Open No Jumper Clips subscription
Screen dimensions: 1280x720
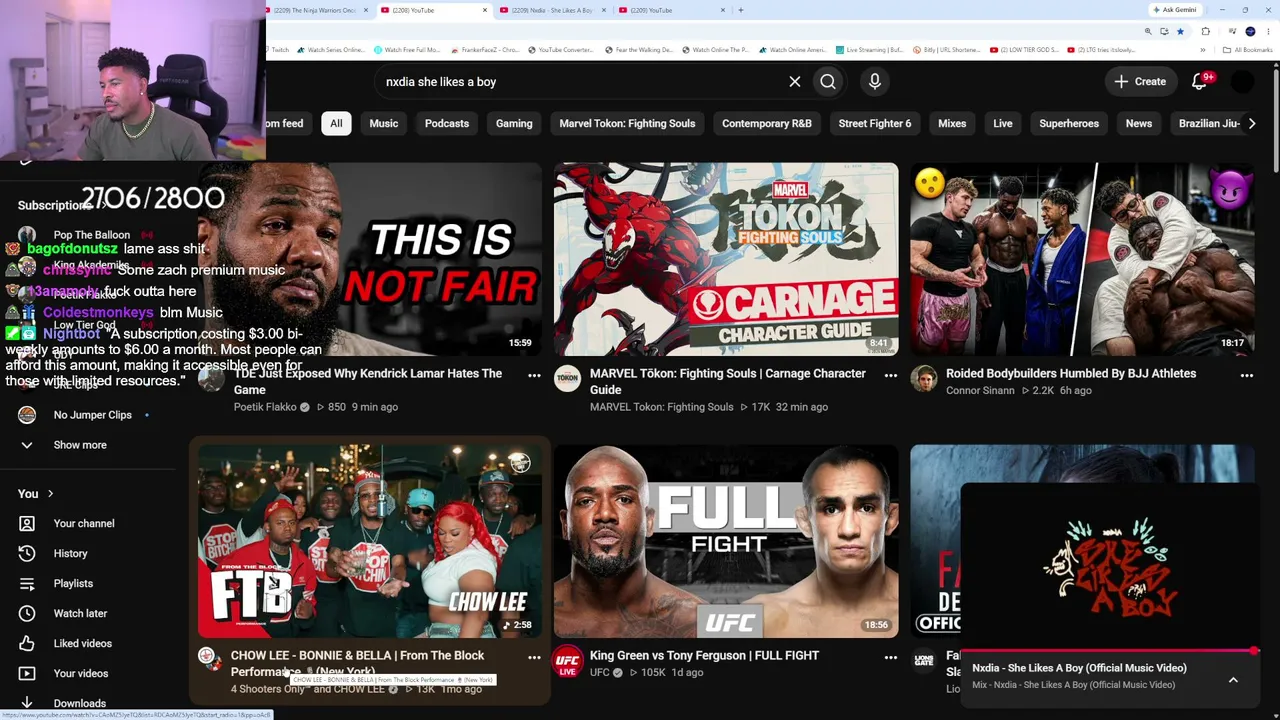point(92,415)
